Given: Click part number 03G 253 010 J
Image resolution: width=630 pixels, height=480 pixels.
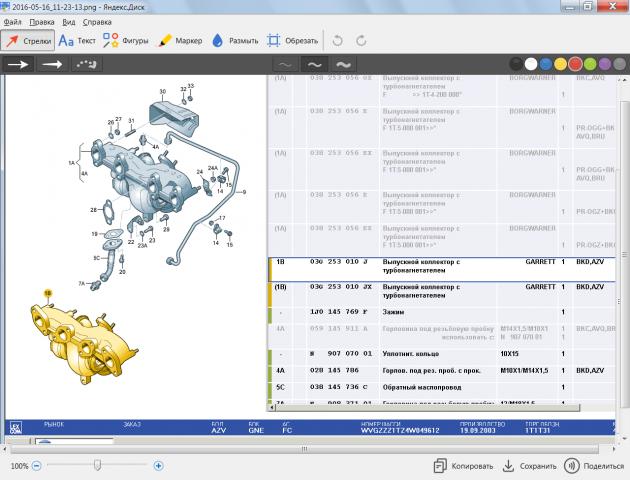Looking at the screenshot, I should 339,262.
